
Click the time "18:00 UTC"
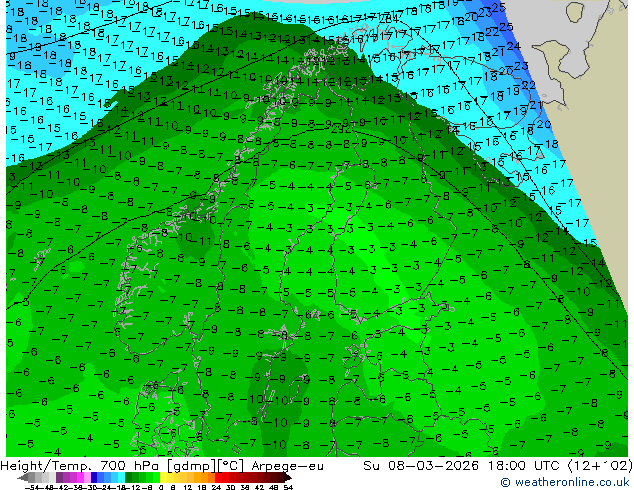click(x=525, y=466)
